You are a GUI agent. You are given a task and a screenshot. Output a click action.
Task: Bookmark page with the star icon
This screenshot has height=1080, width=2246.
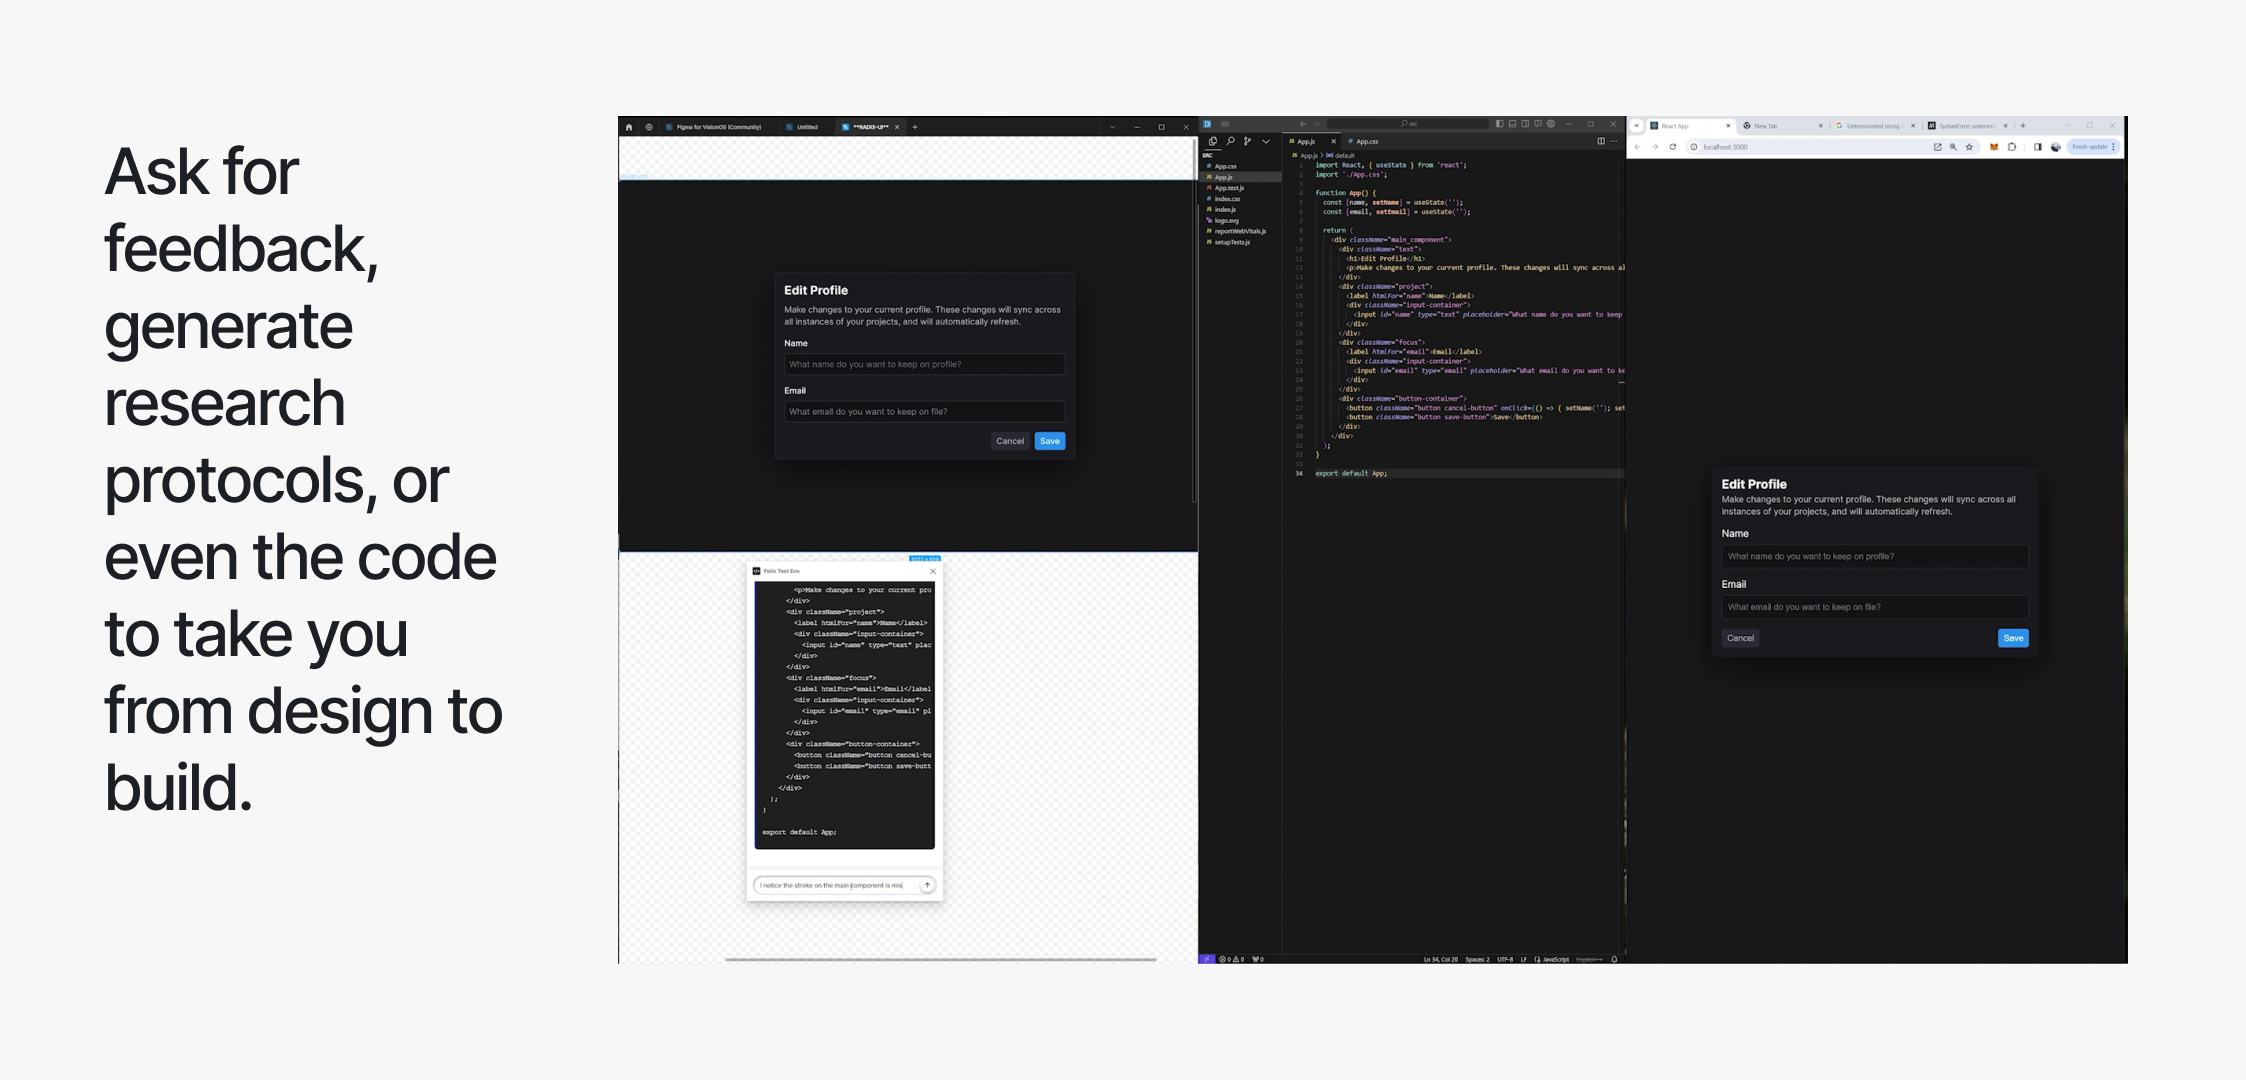tap(1969, 147)
